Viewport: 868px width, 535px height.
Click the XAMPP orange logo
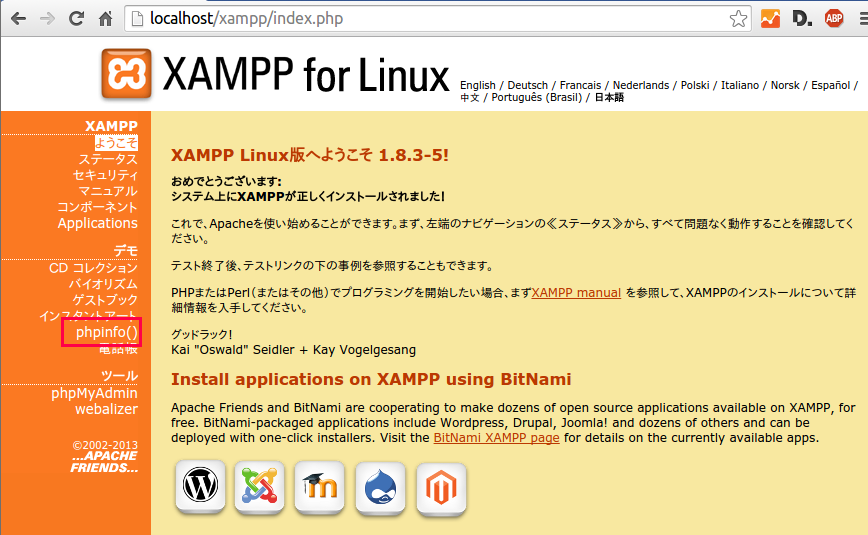click(126, 74)
